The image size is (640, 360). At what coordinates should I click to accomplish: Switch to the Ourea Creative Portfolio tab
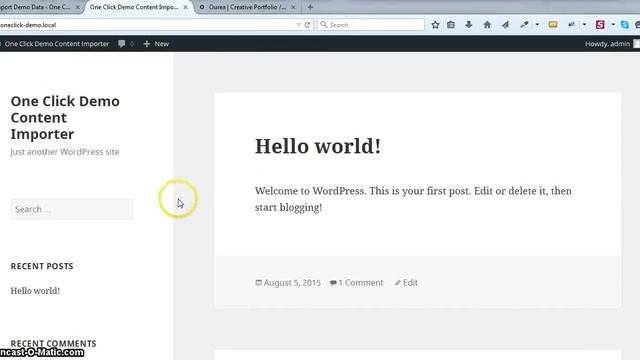pyautogui.click(x=247, y=7)
